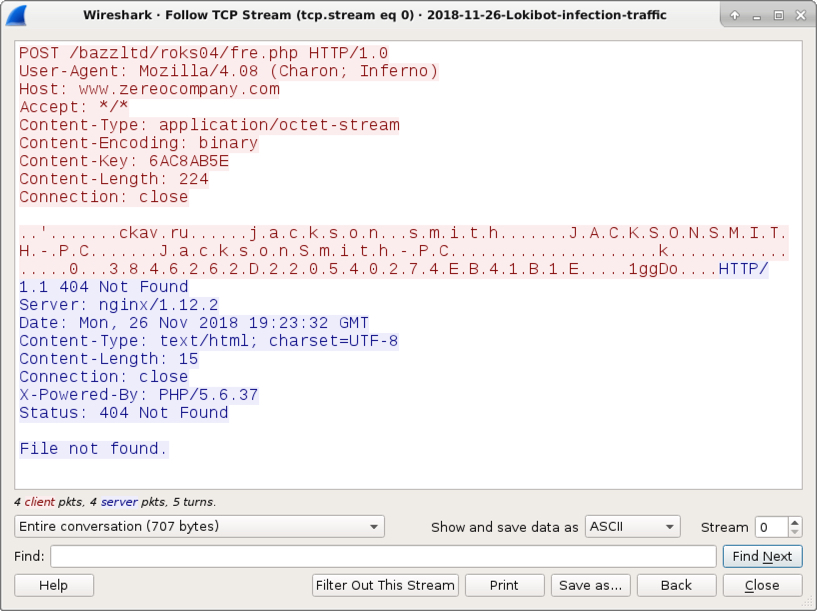Click the payload line starting with H.-.P.C
Screen dimensions: 817x611
pos(403,251)
